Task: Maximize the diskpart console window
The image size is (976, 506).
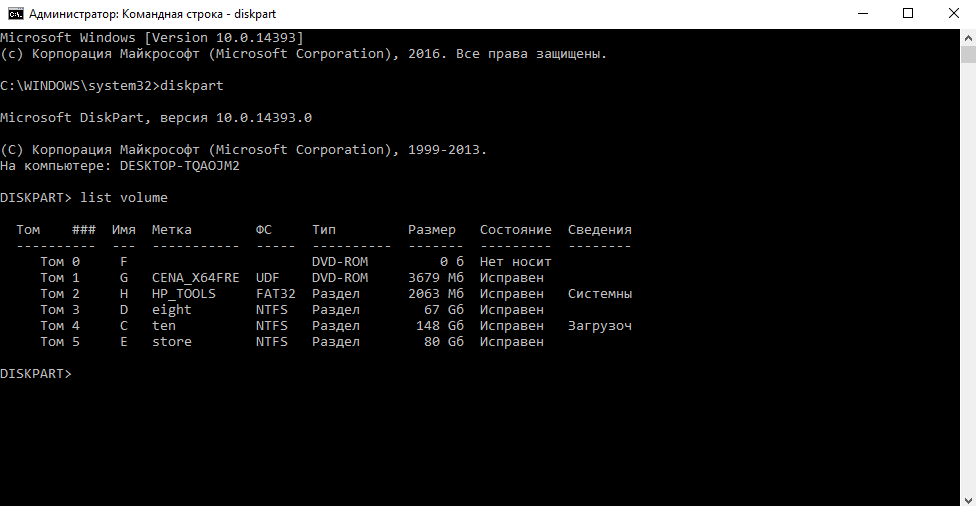Action: pos(907,13)
